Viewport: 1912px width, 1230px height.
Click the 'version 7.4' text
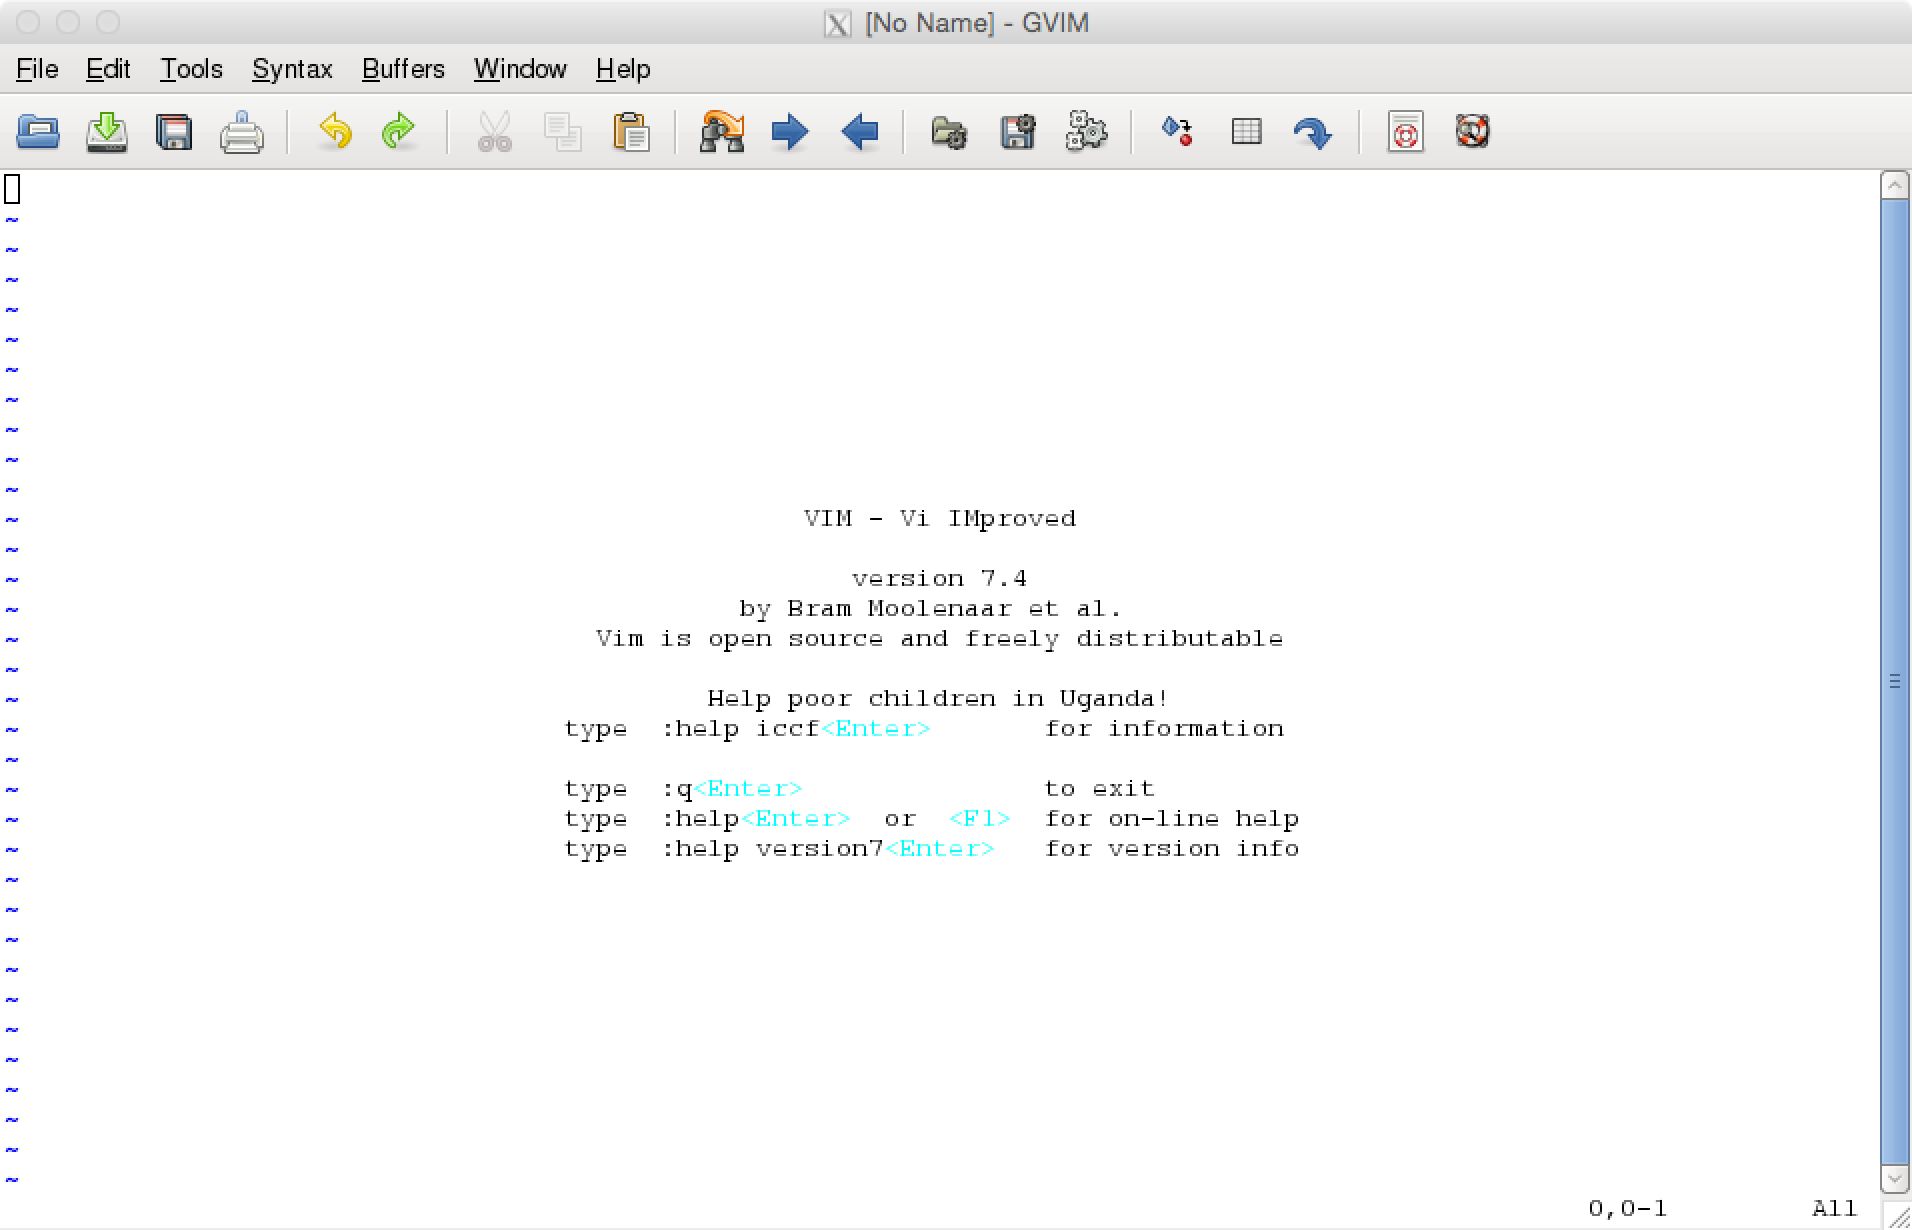click(939, 578)
